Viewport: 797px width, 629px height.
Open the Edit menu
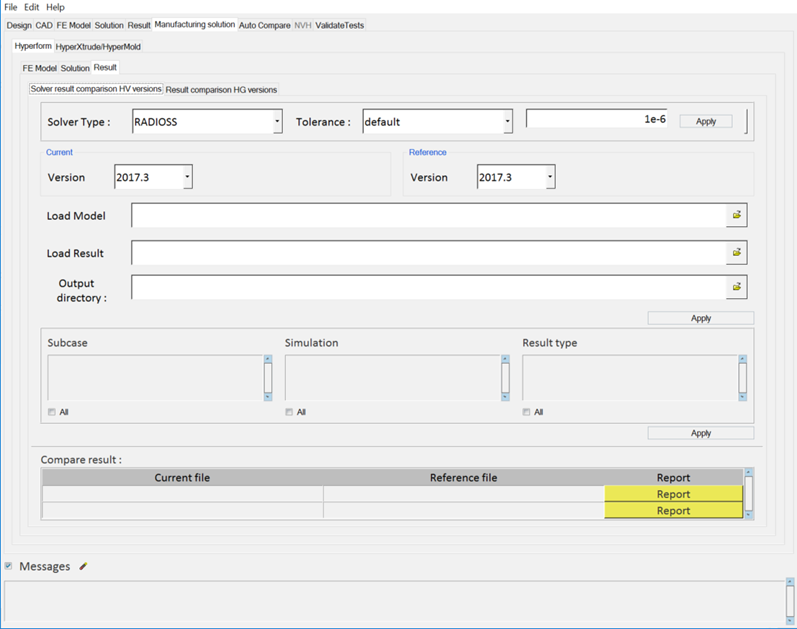[32, 7]
